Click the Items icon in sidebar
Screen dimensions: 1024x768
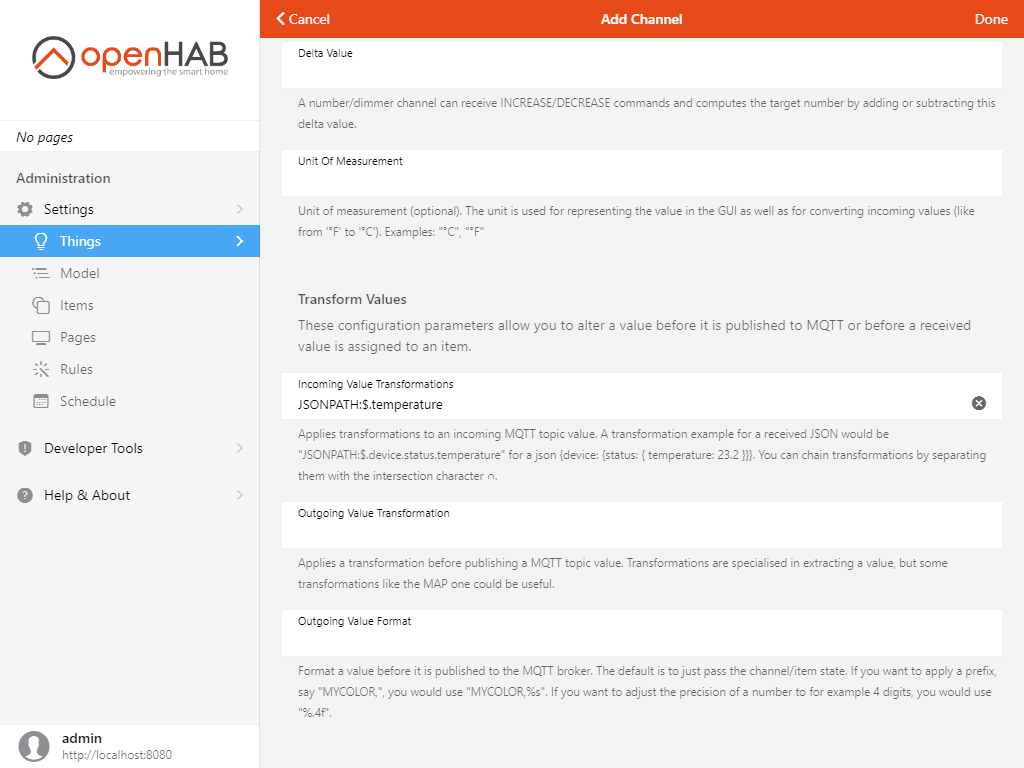coord(41,305)
